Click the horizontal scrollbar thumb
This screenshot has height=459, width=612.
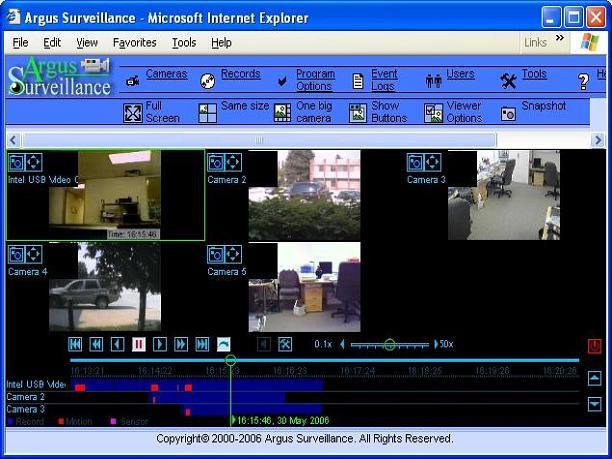259,140
